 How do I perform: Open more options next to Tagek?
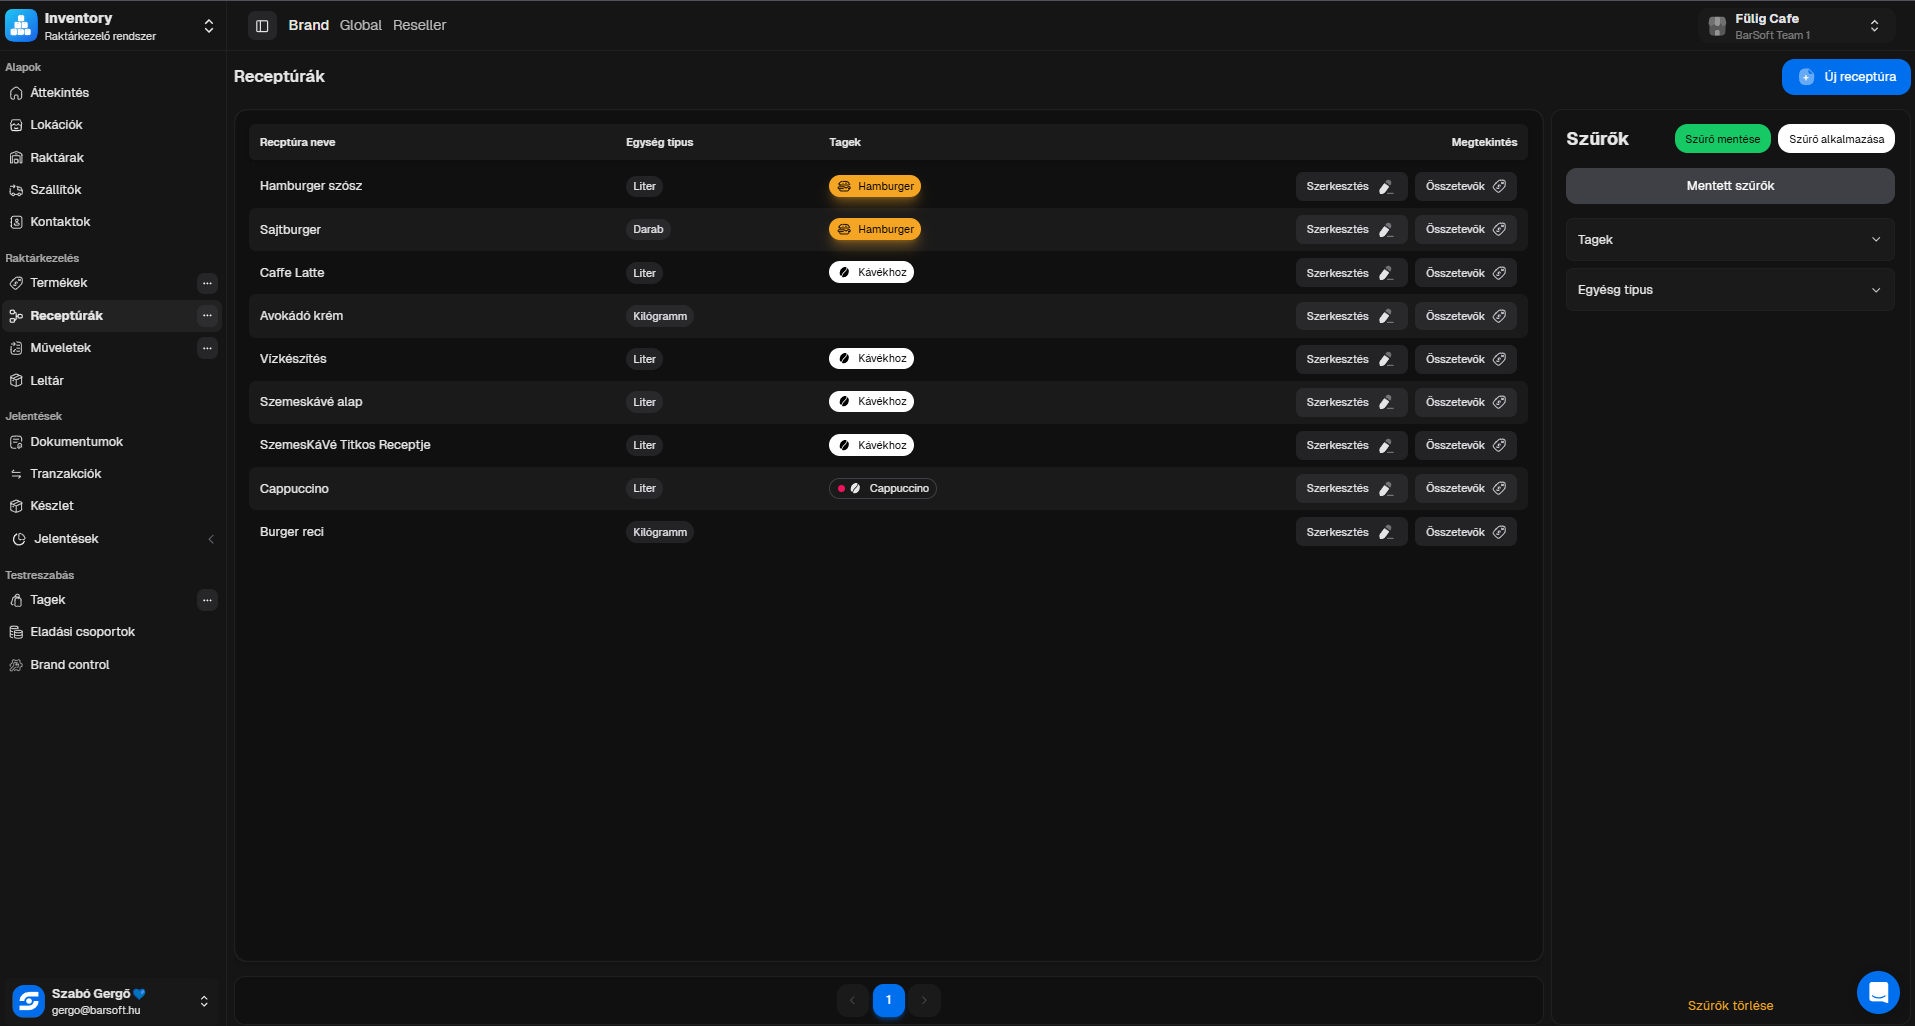click(x=207, y=600)
